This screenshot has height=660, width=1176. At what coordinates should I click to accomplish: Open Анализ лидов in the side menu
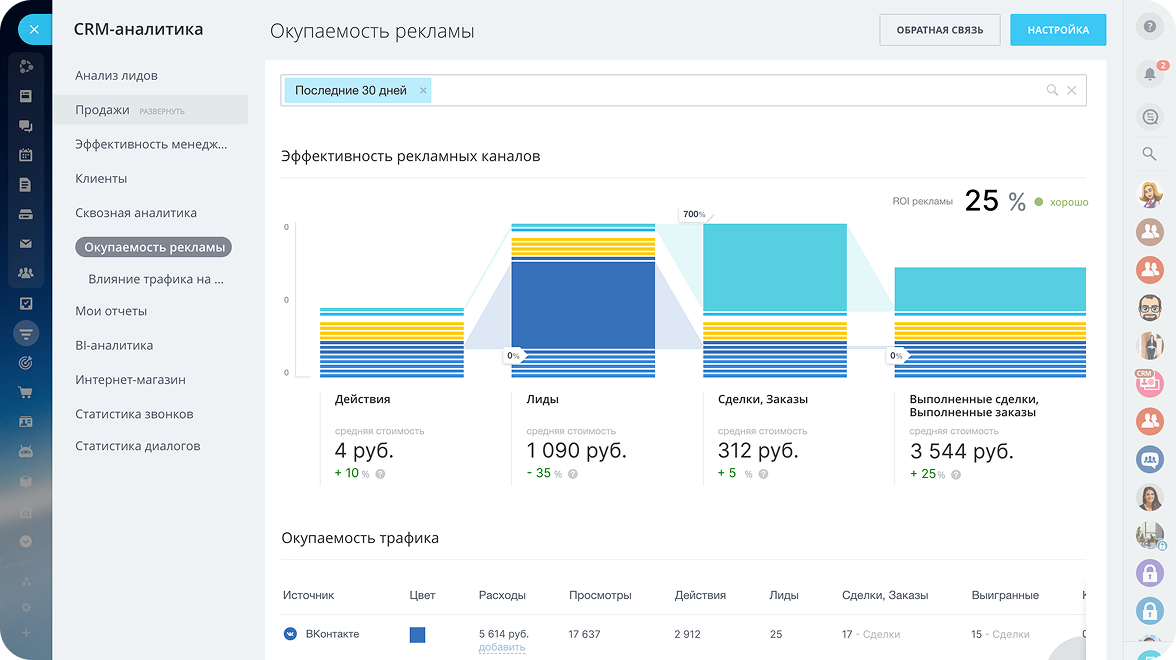click(x=116, y=76)
